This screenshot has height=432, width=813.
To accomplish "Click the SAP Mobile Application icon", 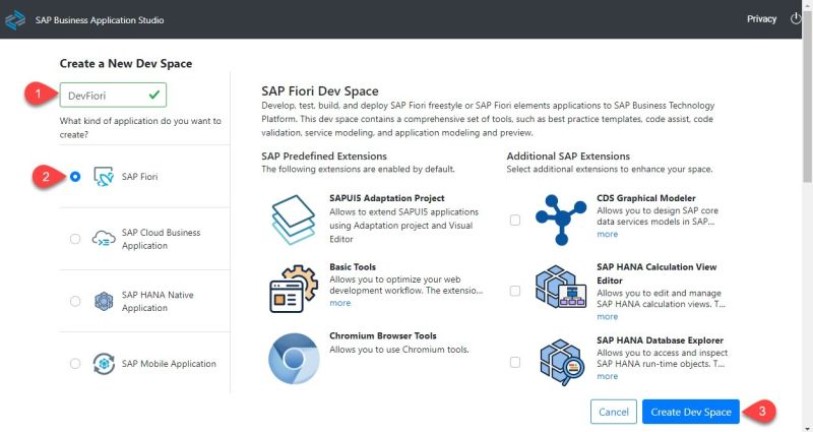I will [104, 364].
